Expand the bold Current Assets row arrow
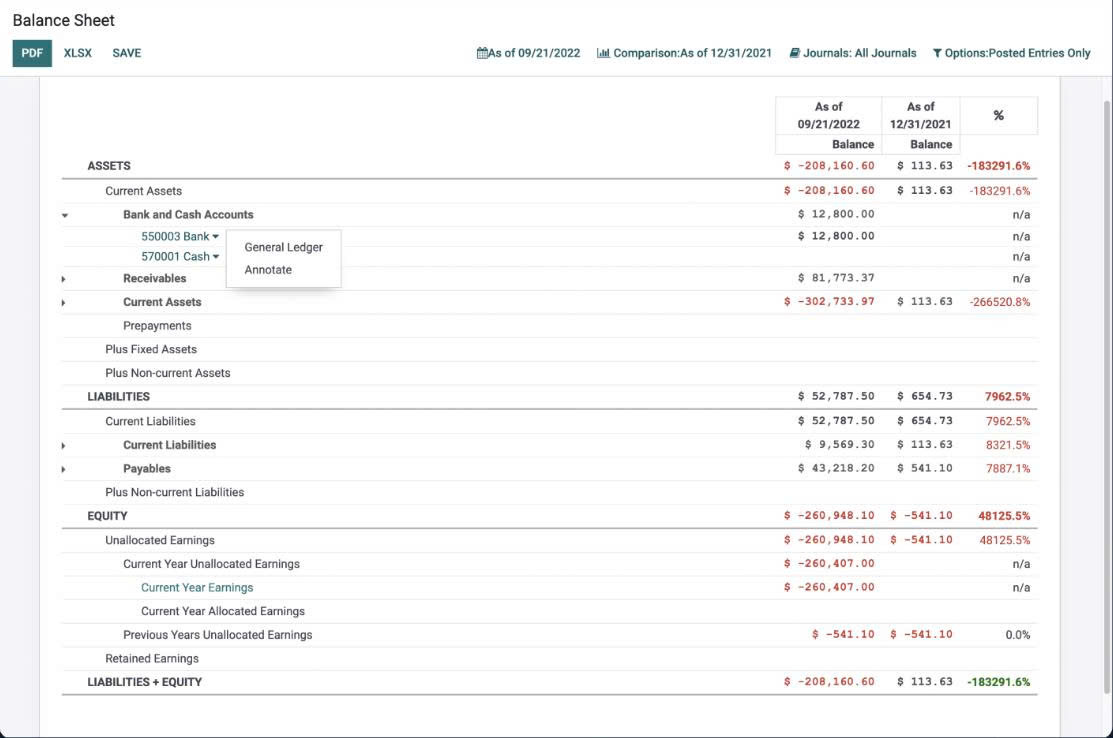Screen dimensions: 1113x738 click(x=65, y=302)
